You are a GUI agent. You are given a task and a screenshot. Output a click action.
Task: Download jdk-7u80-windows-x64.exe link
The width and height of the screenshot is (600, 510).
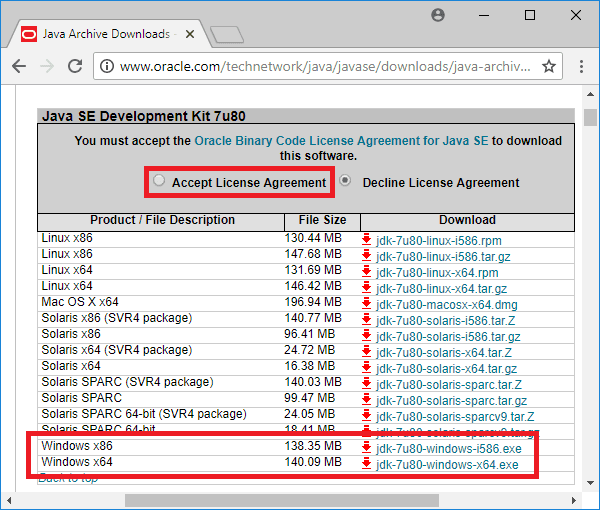click(x=447, y=465)
